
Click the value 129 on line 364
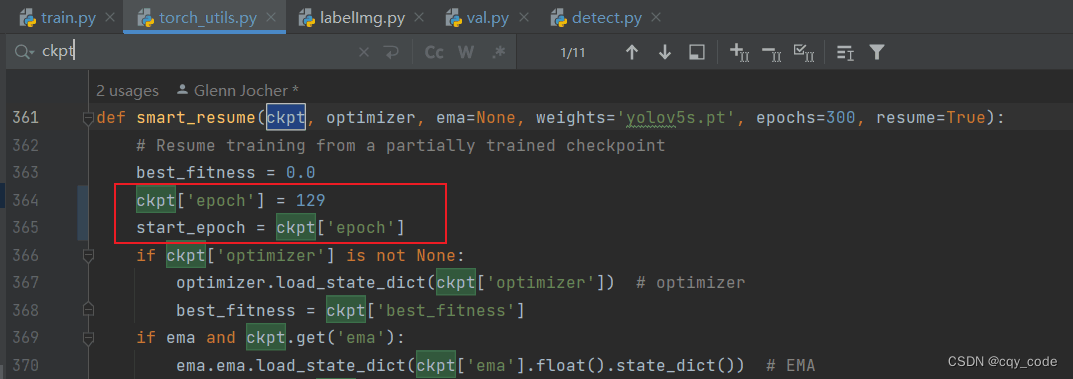[x=310, y=200]
